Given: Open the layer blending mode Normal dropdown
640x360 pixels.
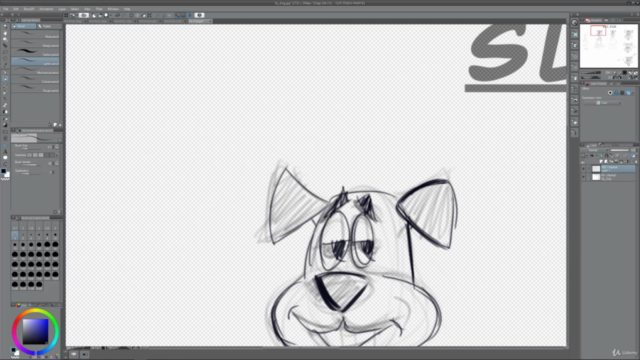Looking at the screenshot, I should tap(595, 150).
